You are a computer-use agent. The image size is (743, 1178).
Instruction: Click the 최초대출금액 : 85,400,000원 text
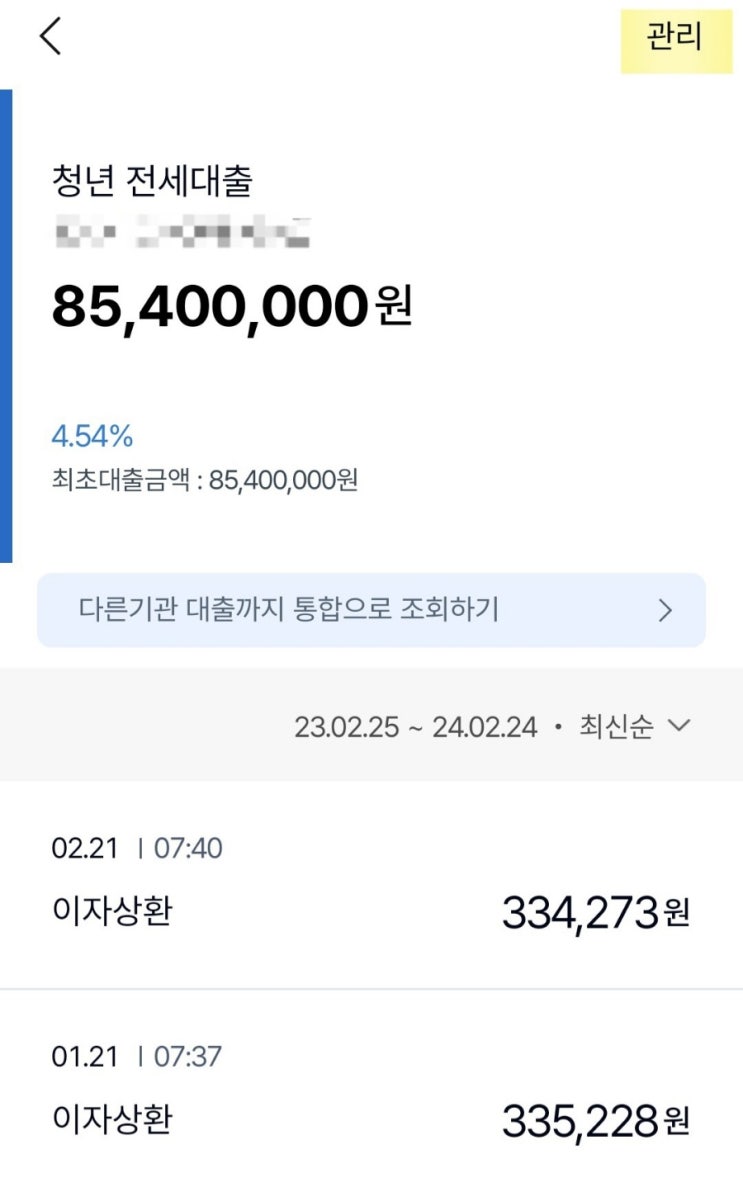coord(204,481)
